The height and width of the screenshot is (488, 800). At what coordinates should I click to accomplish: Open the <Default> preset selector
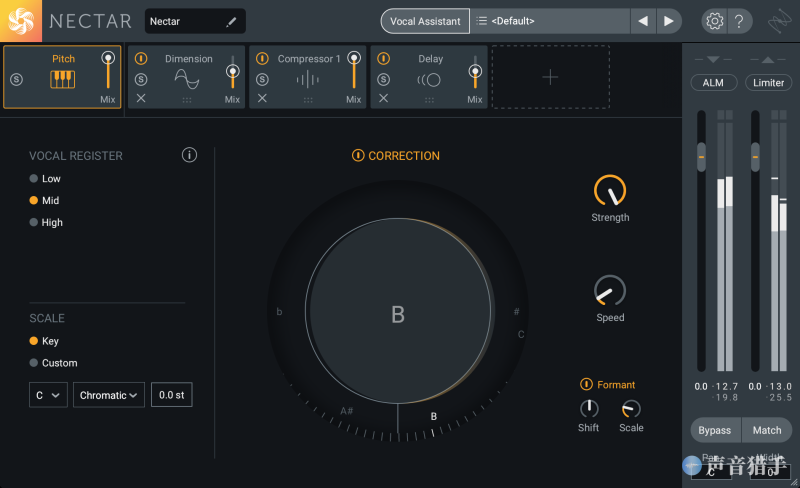pyautogui.click(x=550, y=21)
